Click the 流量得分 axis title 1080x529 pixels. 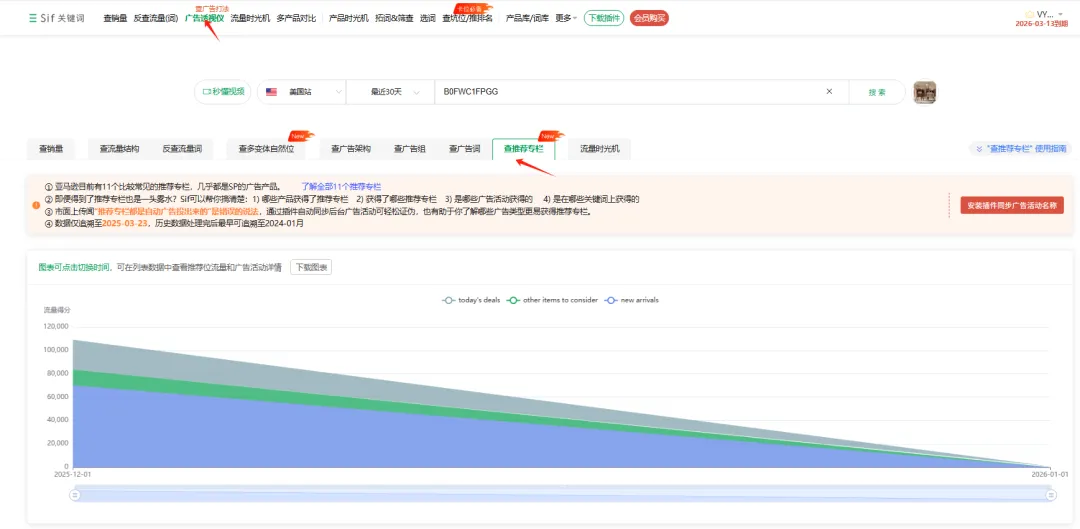[x=57, y=310]
